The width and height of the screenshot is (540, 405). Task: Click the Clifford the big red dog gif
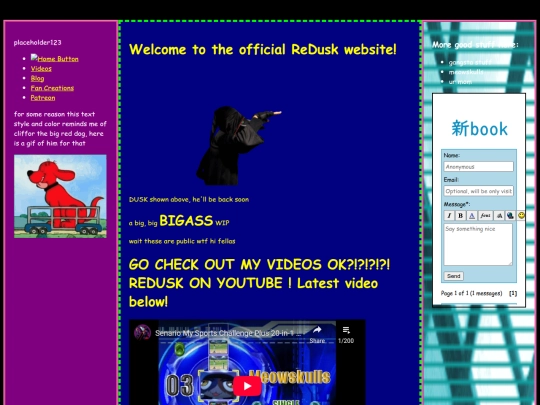(60, 196)
